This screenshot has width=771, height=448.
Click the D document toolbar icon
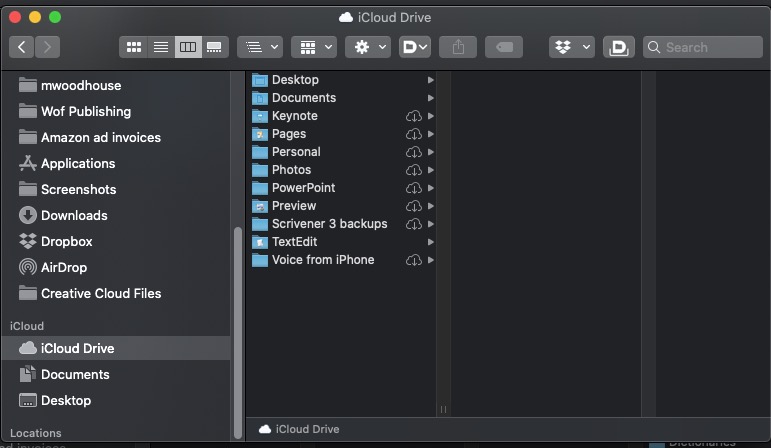pos(619,47)
